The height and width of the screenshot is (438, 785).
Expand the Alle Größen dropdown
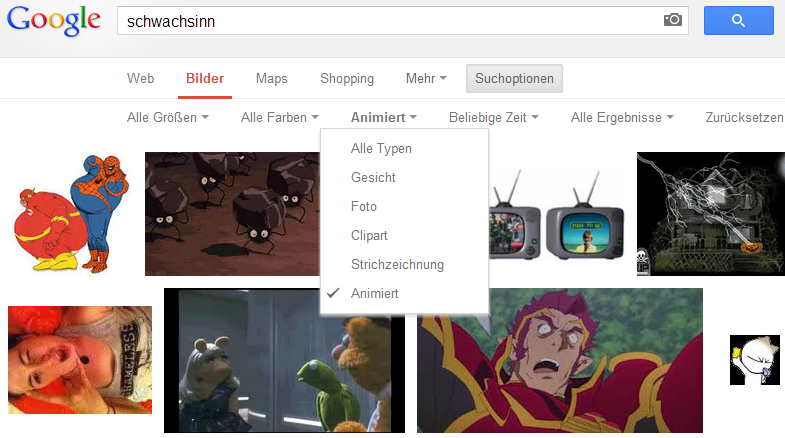(x=167, y=118)
